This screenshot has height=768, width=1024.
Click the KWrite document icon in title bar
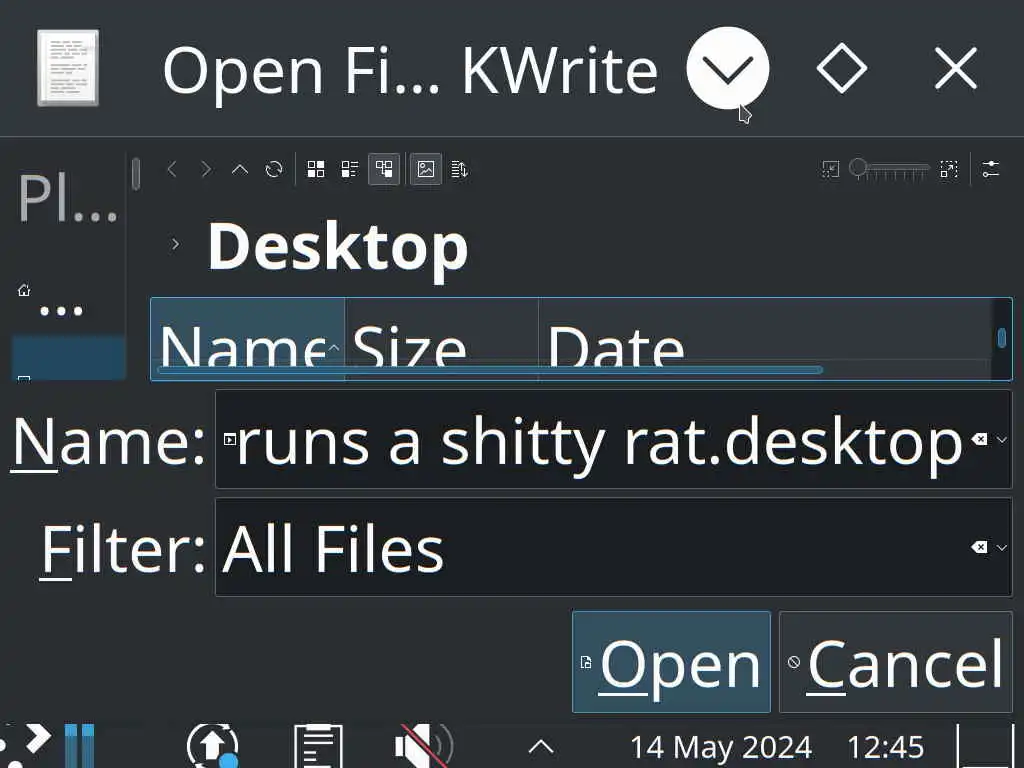[68, 67]
